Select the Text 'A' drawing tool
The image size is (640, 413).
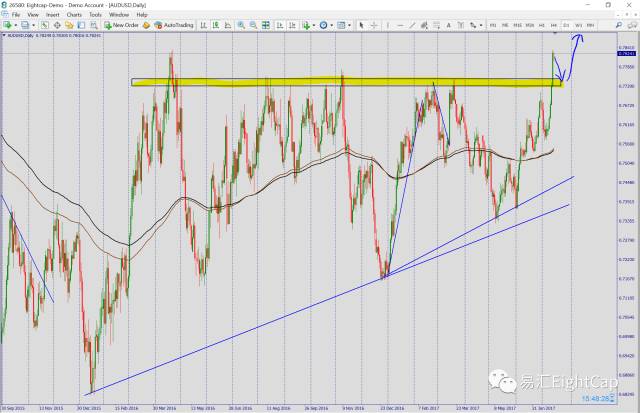(x=449, y=25)
